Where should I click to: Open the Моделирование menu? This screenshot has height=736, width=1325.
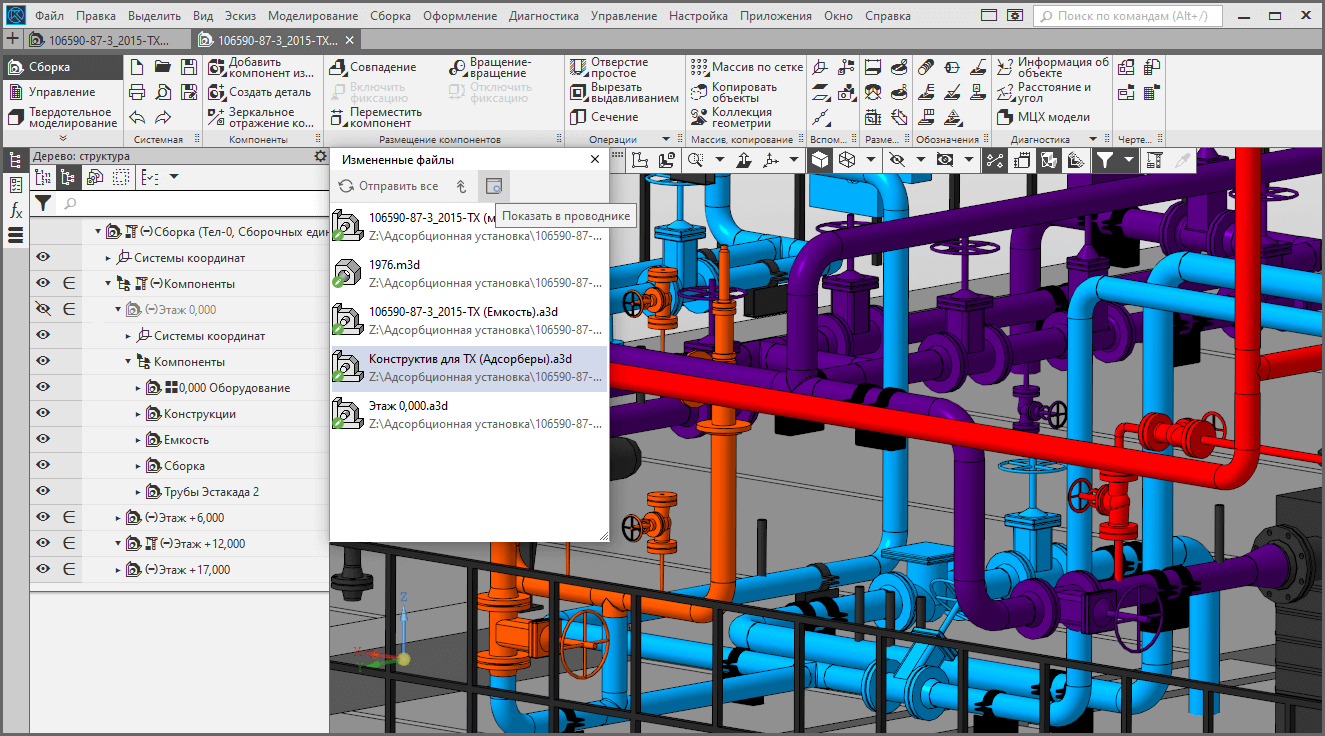(x=313, y=16)
